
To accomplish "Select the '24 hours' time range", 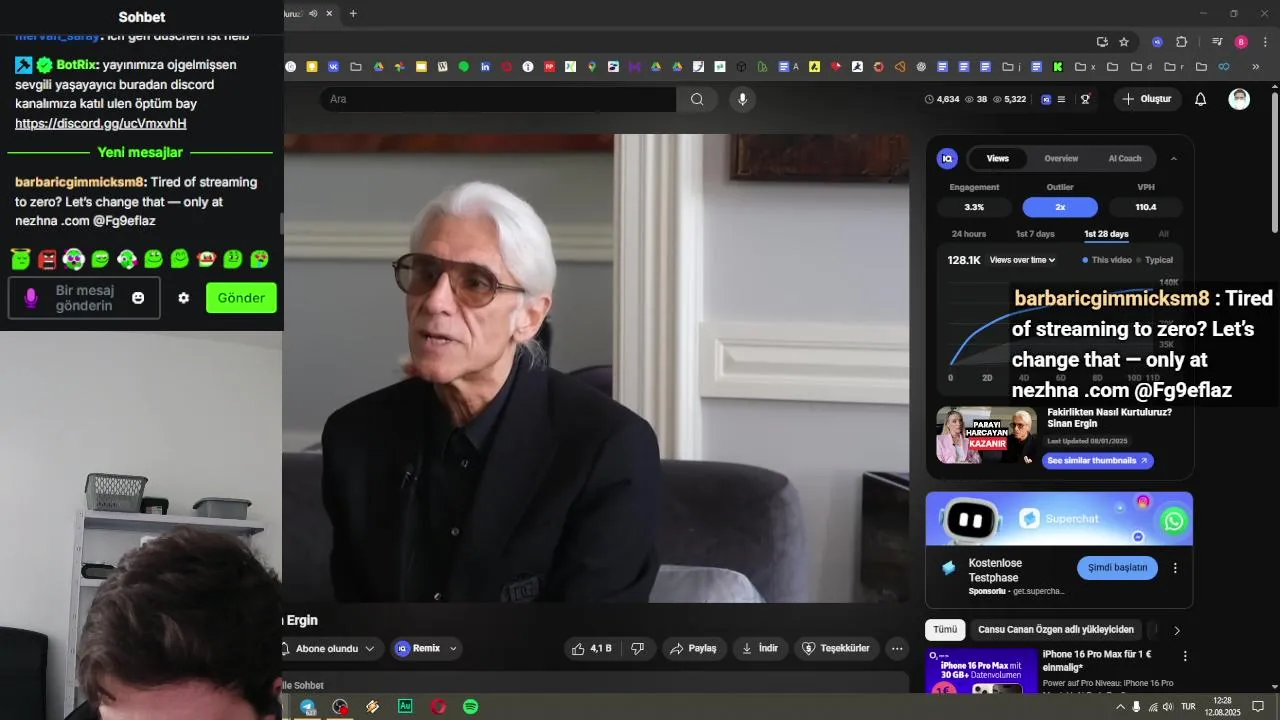I will coord(968,234).
